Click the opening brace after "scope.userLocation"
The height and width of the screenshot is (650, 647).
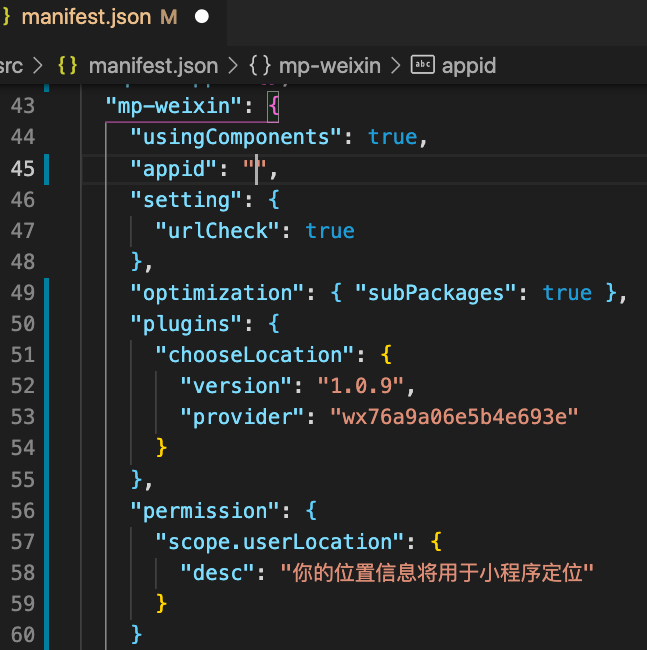point(436,542)
